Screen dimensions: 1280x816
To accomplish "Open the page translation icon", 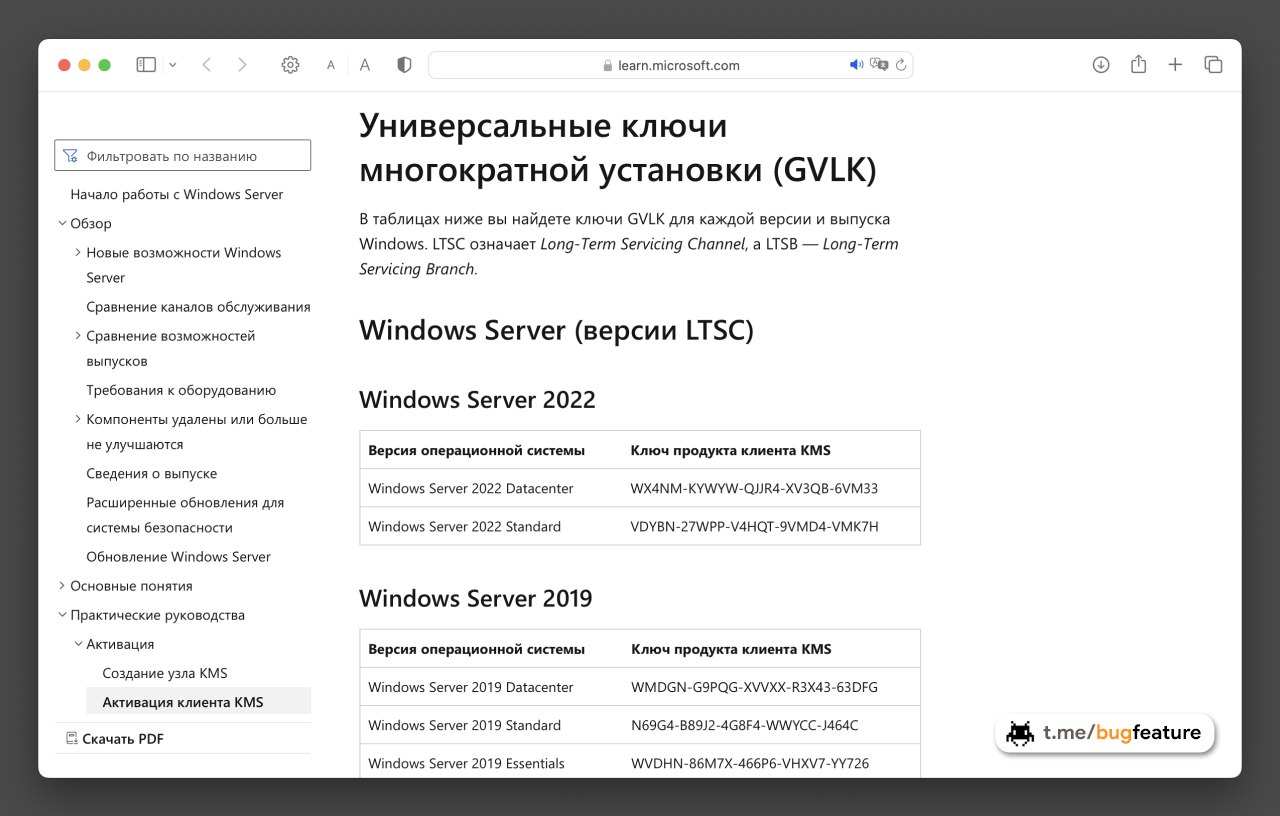I will click(879, 65).
